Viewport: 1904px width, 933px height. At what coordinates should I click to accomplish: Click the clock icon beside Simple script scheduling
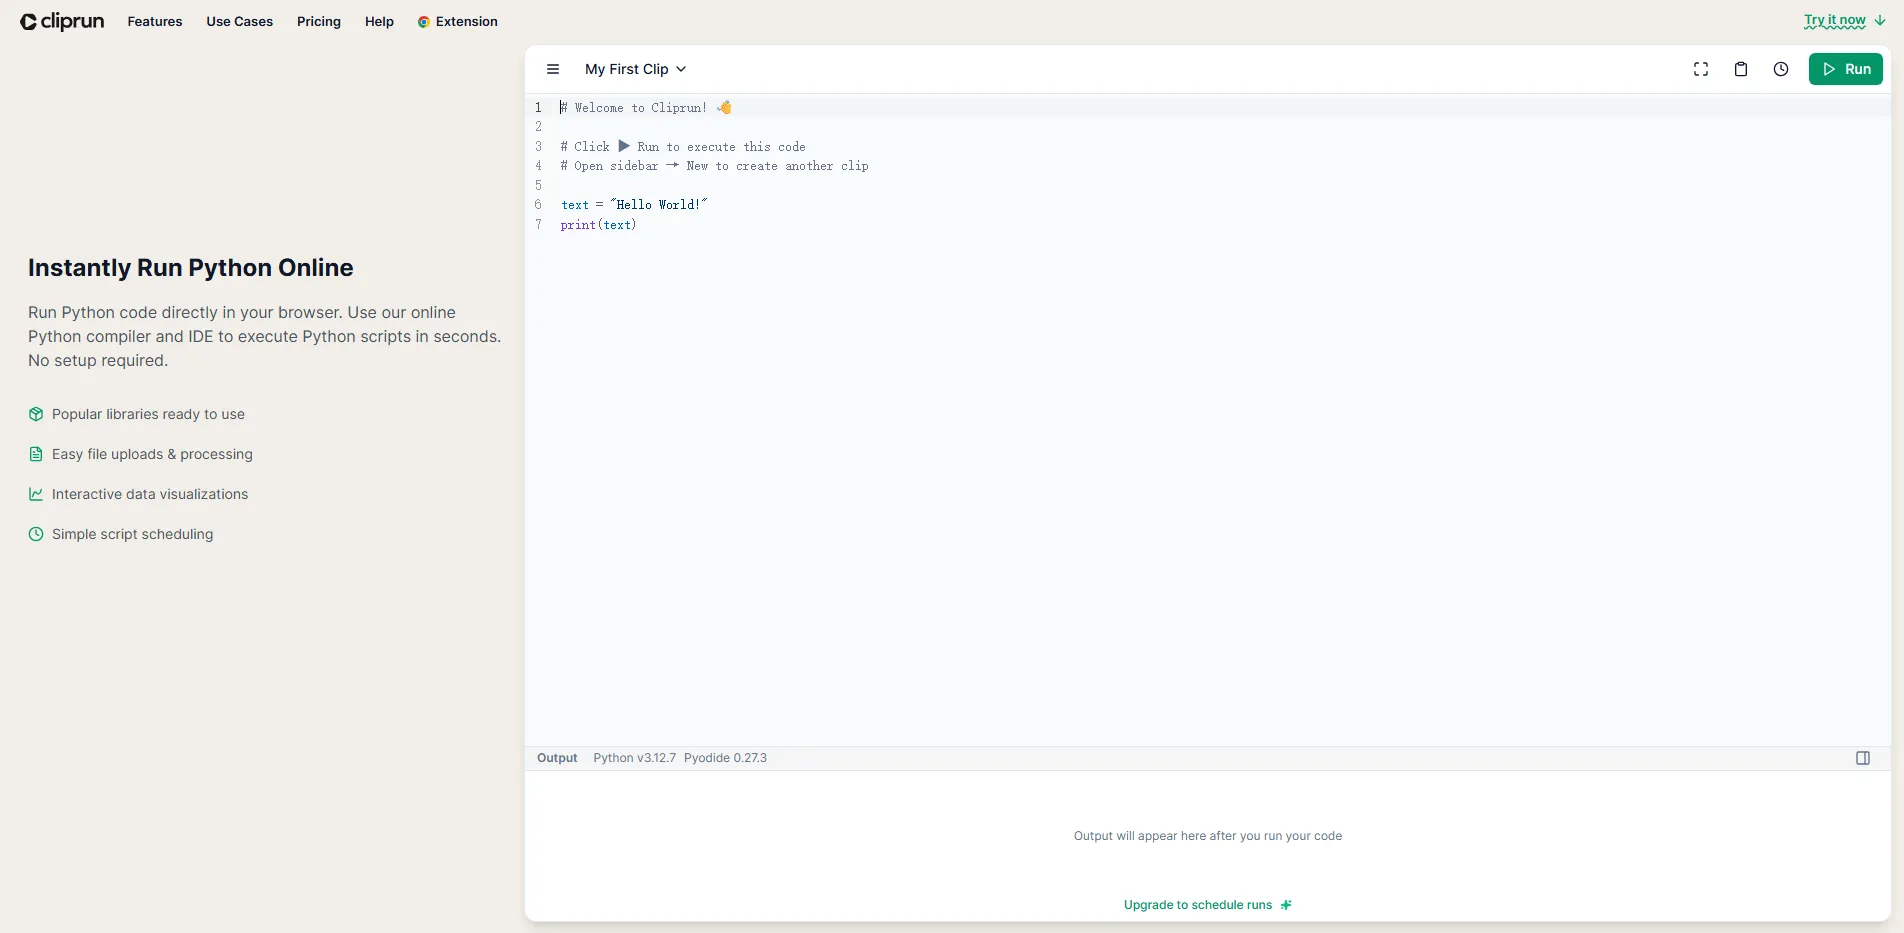click(x=36, y=534)
